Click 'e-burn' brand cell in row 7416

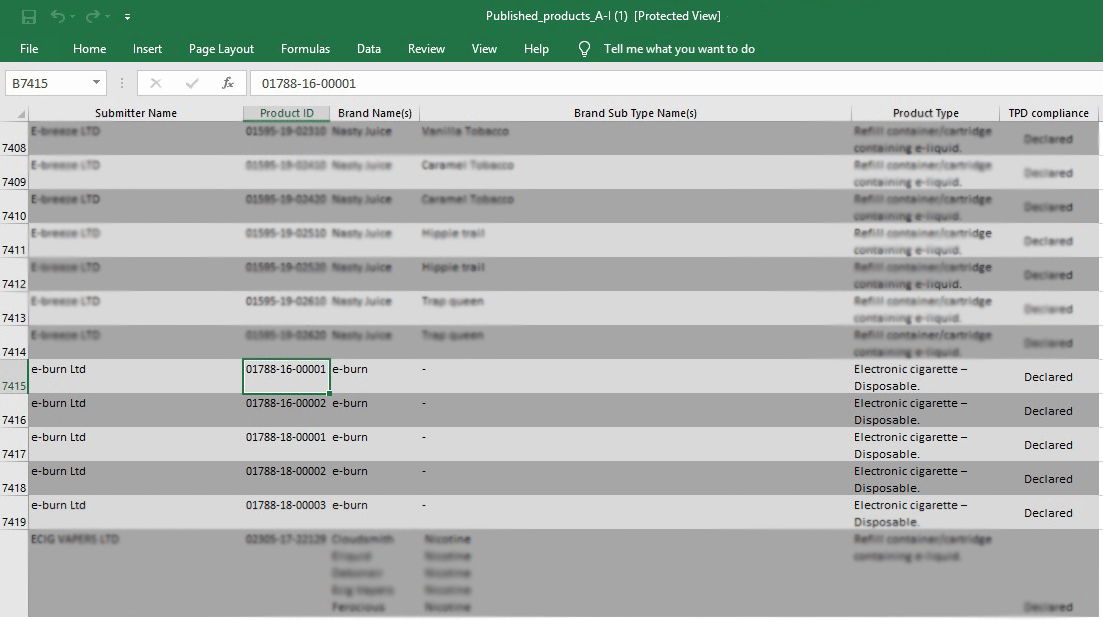(x=375, y=411)
